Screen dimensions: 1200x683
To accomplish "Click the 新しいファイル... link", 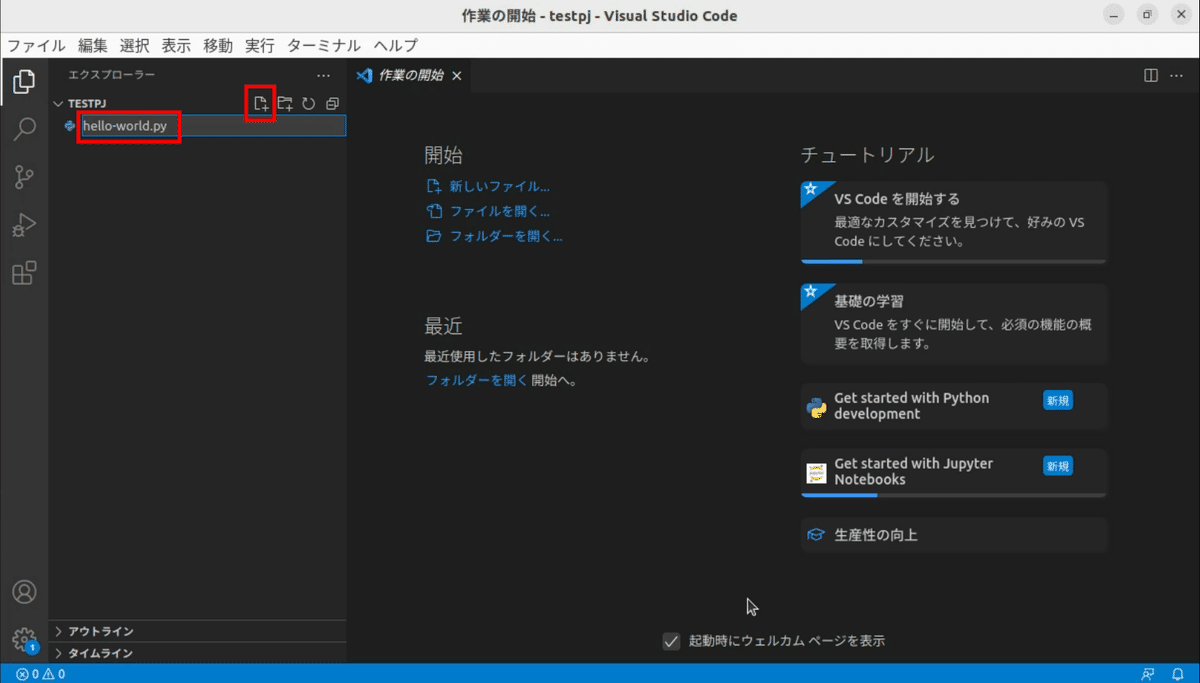I will pyautogui.click(x=499, y=186).
